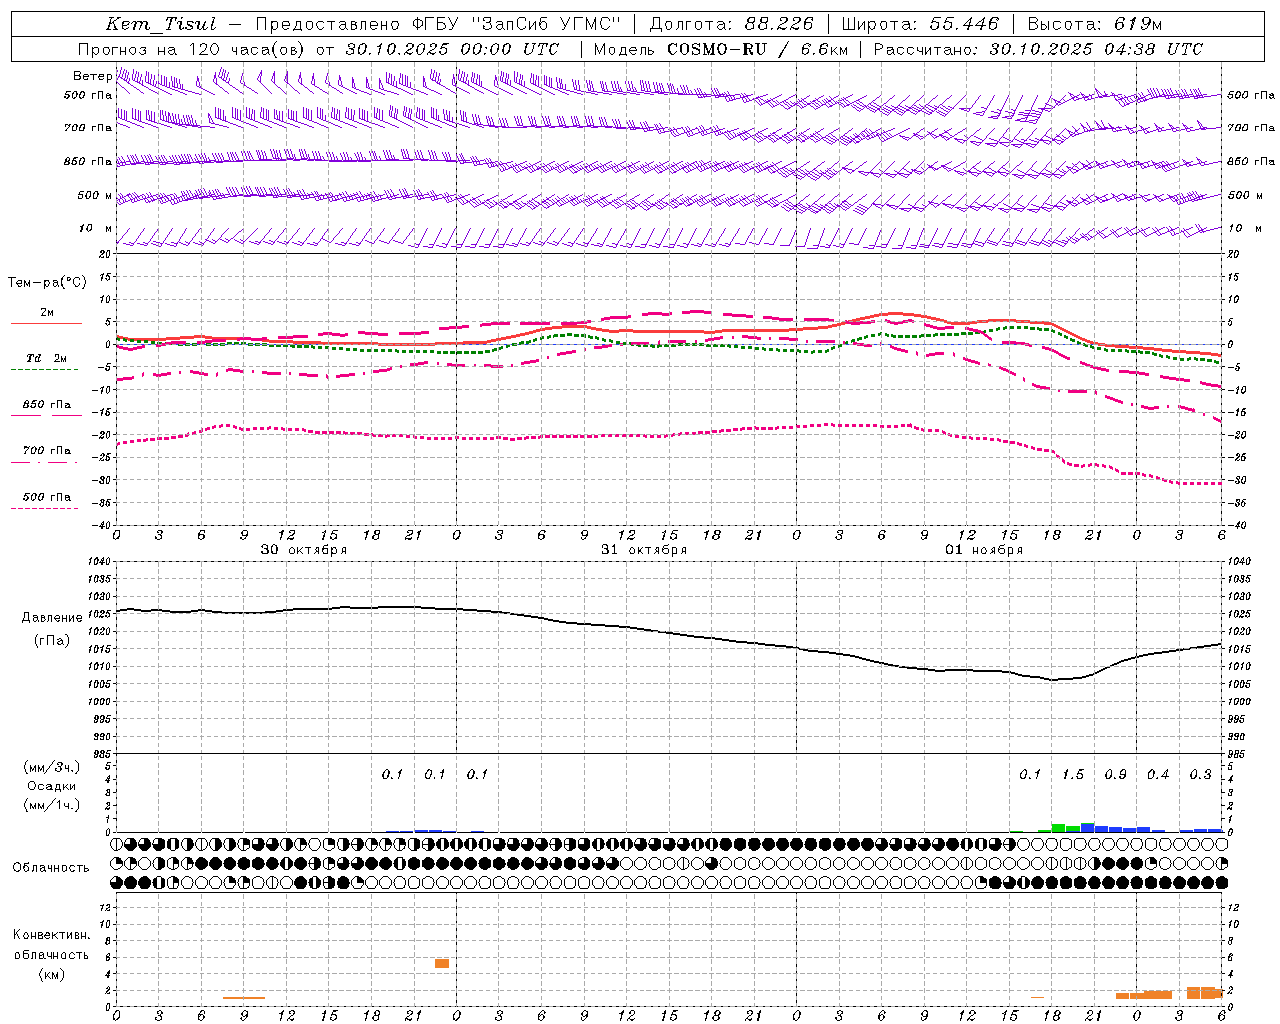Click 'Прогноз на 120 часа(ов)' forecast text

(192, 49)
